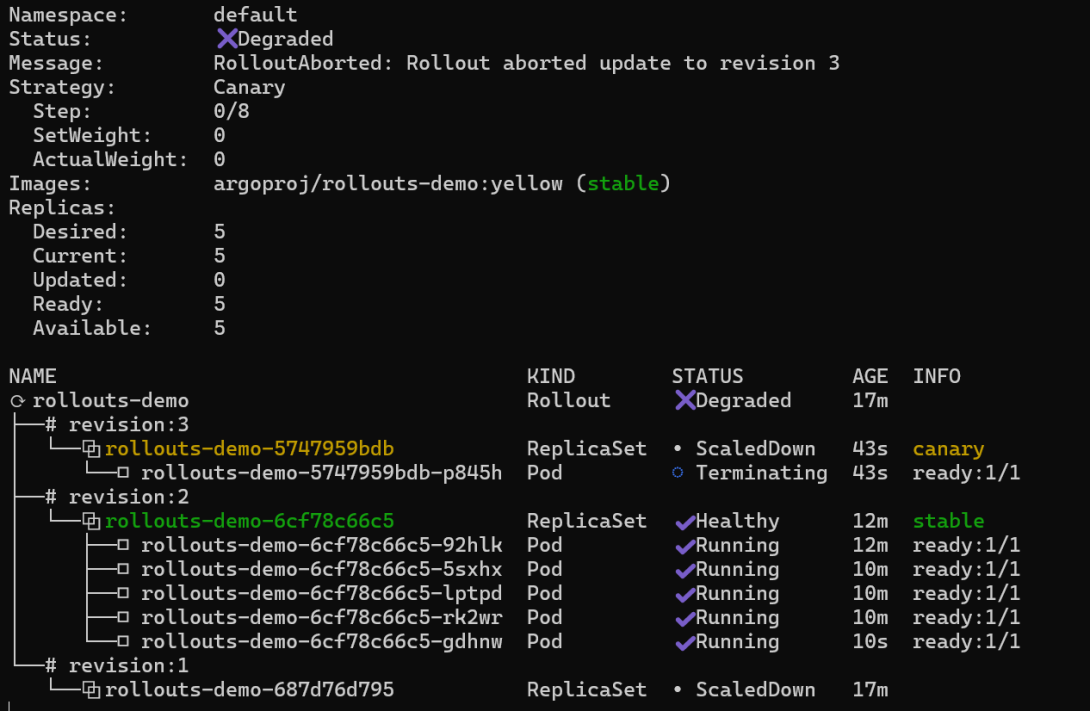The height and width of the screenshot is (711, 1090).
Task: Click the yellow canary label
Action: [x=948, y=449]
